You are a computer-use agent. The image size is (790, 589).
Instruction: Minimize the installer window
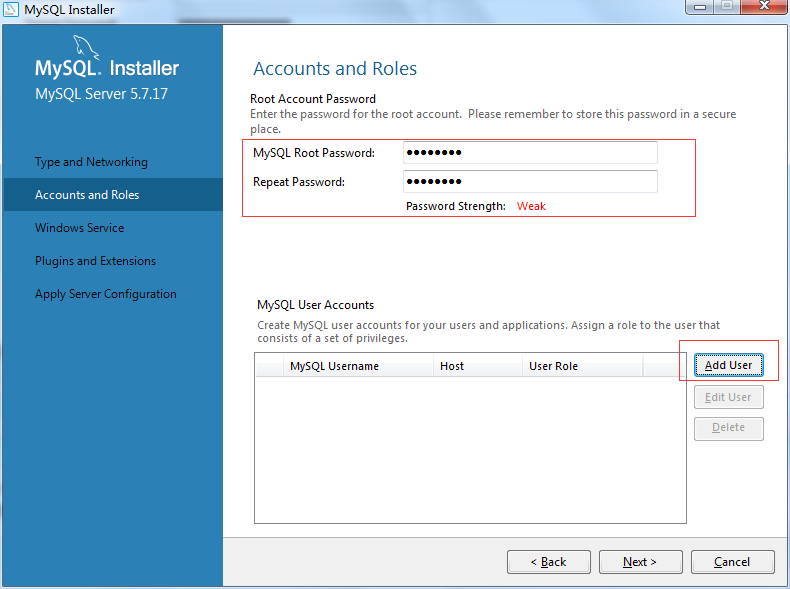pos(700,7)
